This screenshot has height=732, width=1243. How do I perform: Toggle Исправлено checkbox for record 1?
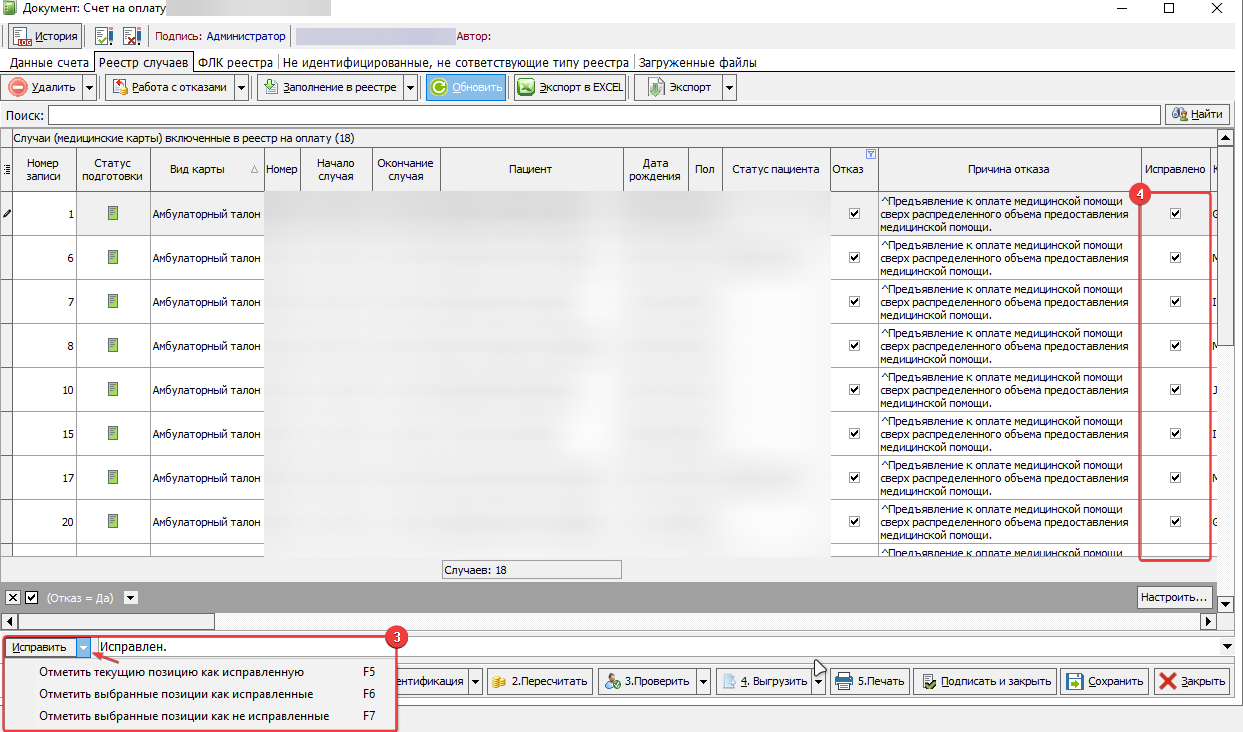pos(1175,213)
